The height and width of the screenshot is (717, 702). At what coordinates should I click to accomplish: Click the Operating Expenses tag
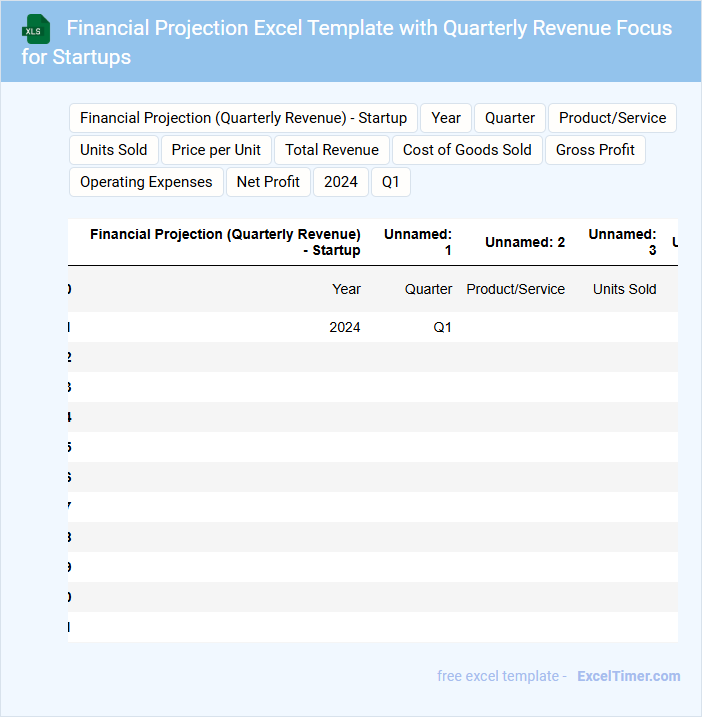tap(146, 182)
